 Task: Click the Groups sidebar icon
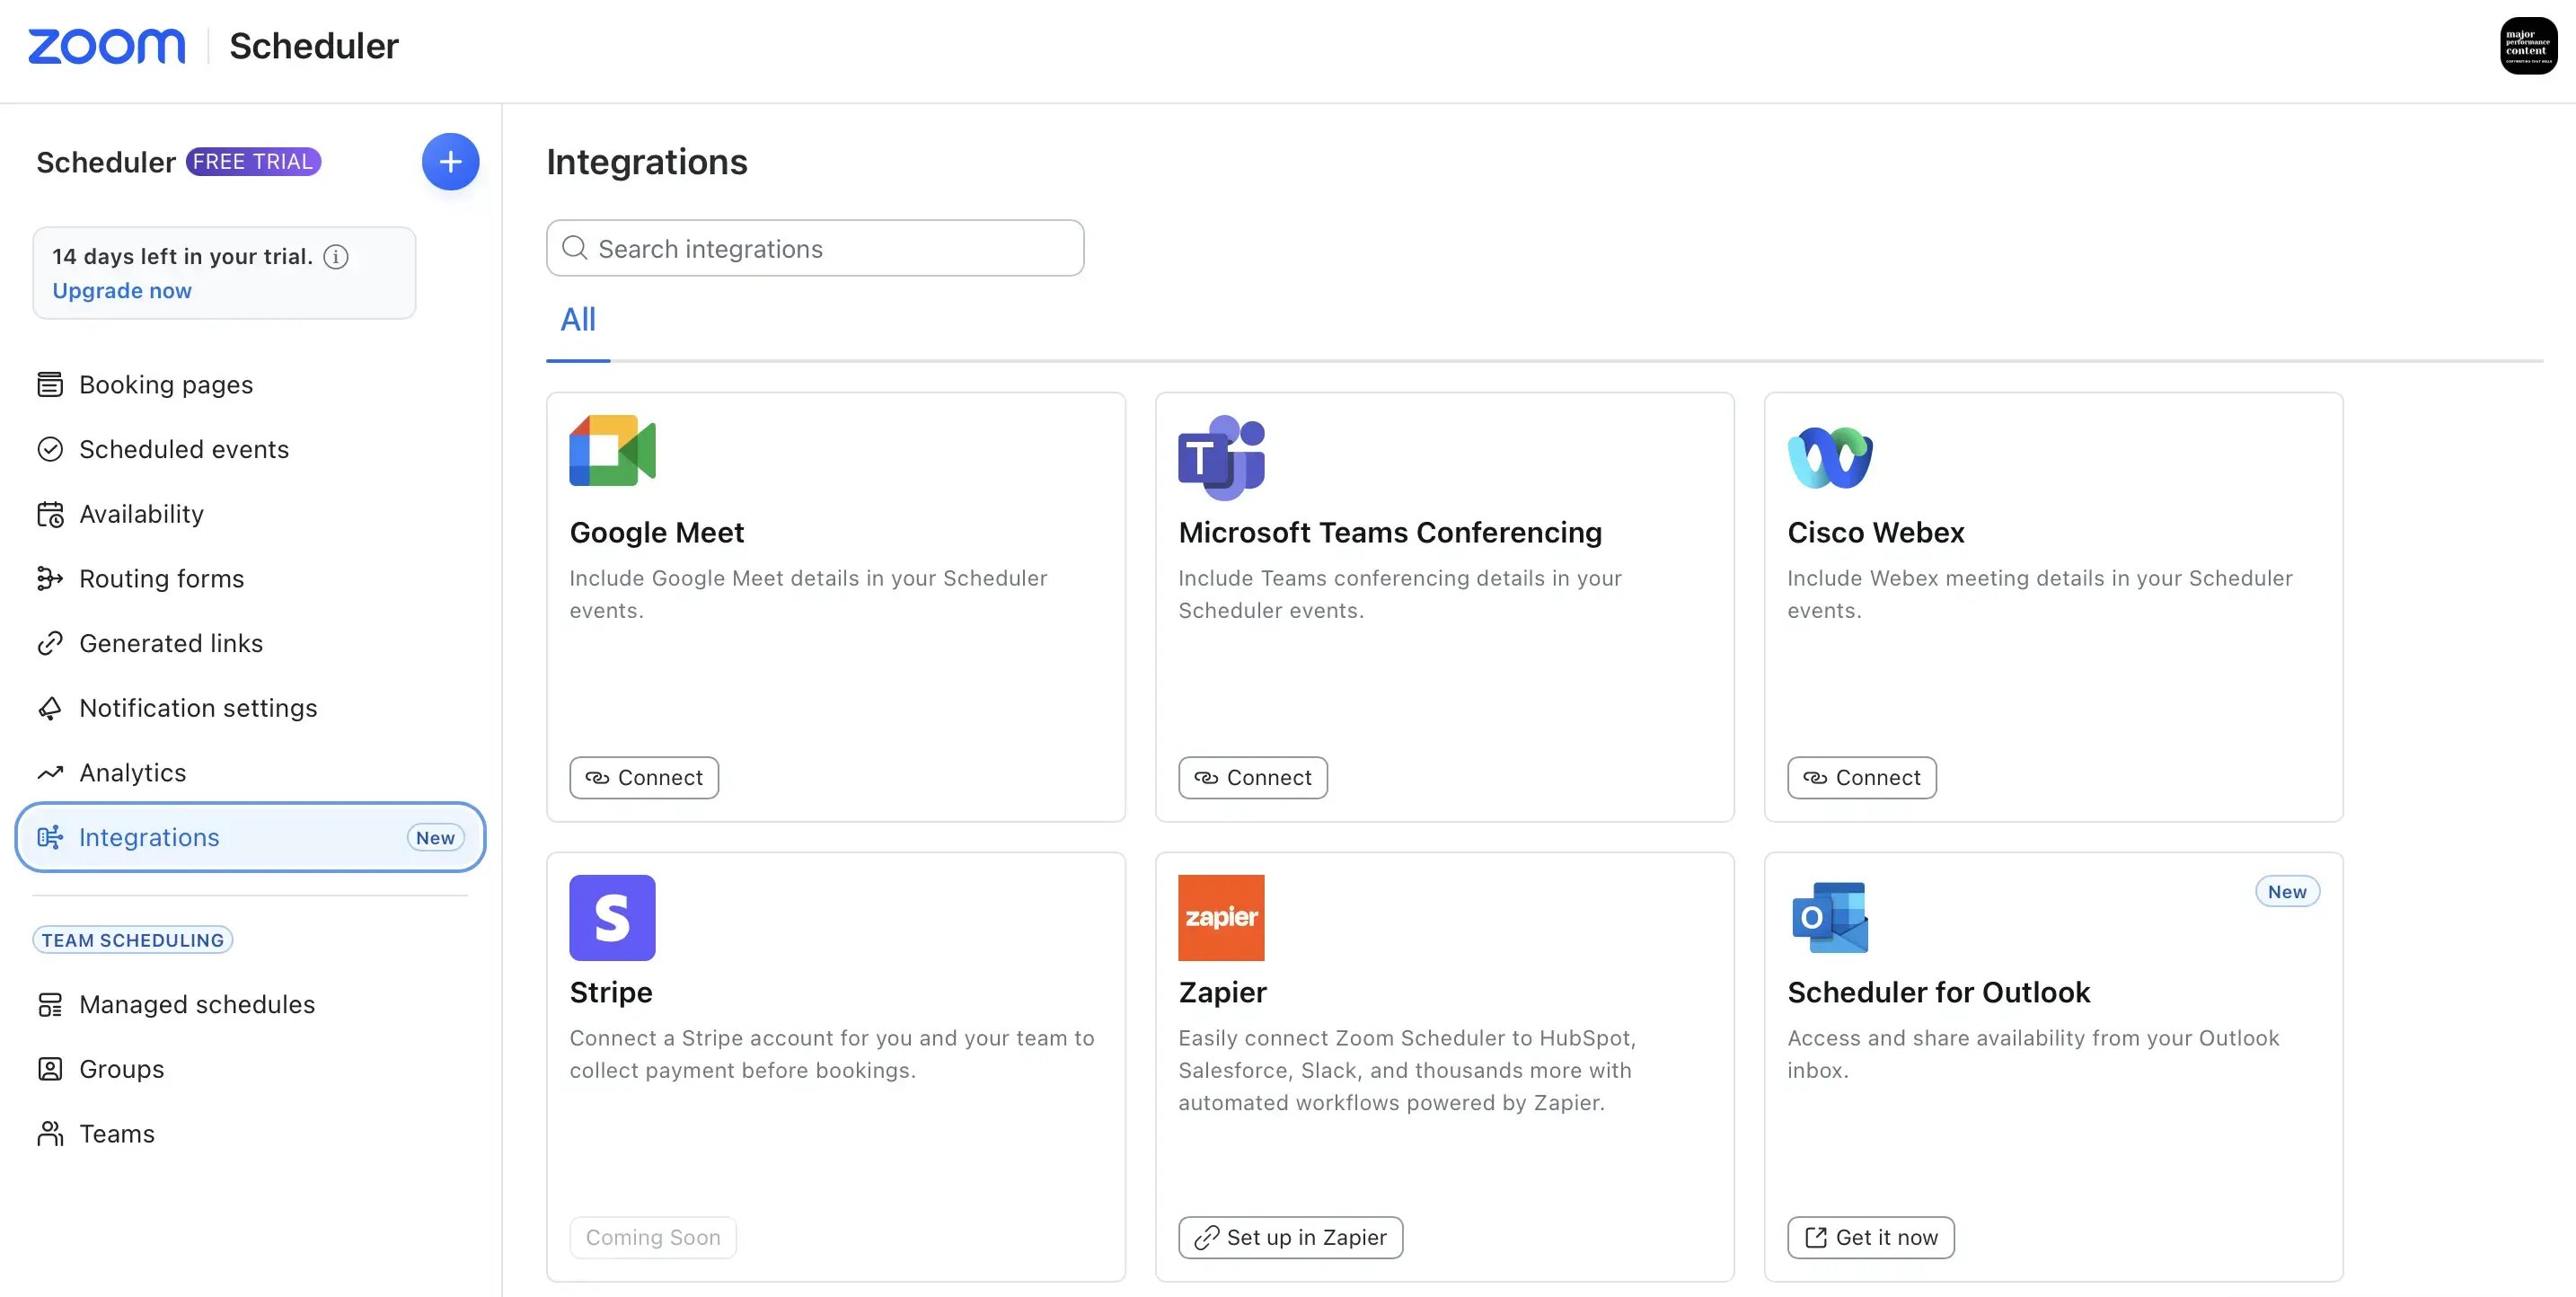coord(50,1069)
